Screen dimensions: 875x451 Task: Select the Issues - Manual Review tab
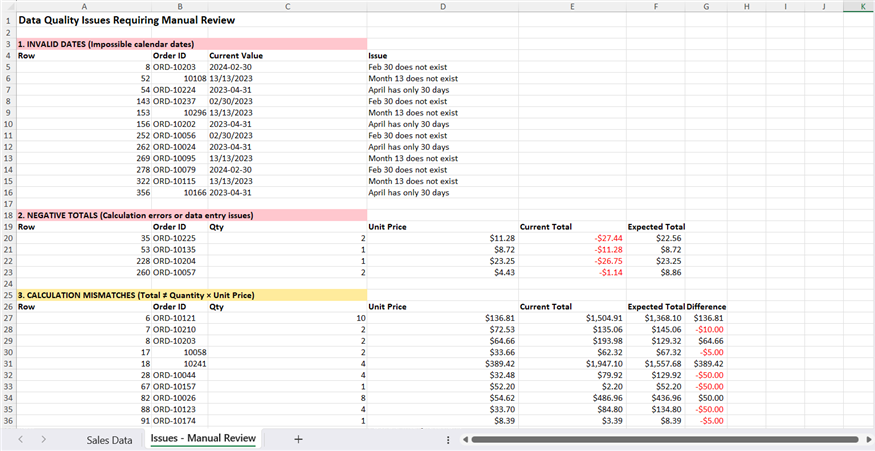point(203,439)
